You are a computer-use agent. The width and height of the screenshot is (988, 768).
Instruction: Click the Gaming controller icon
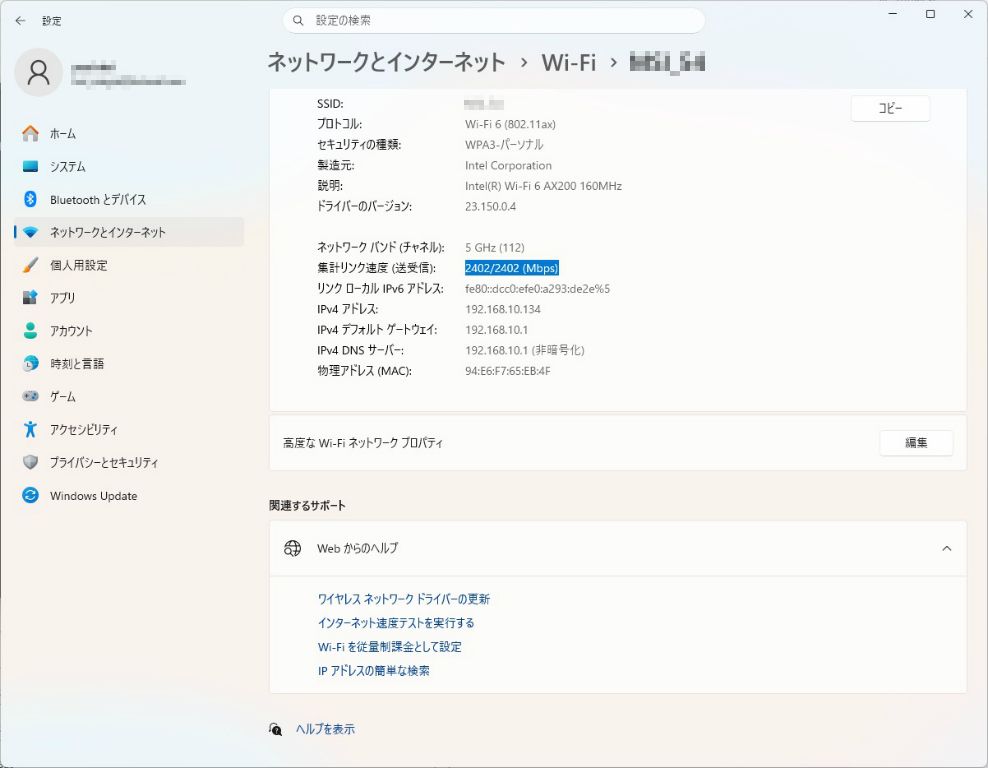click(x=30, y=396)
